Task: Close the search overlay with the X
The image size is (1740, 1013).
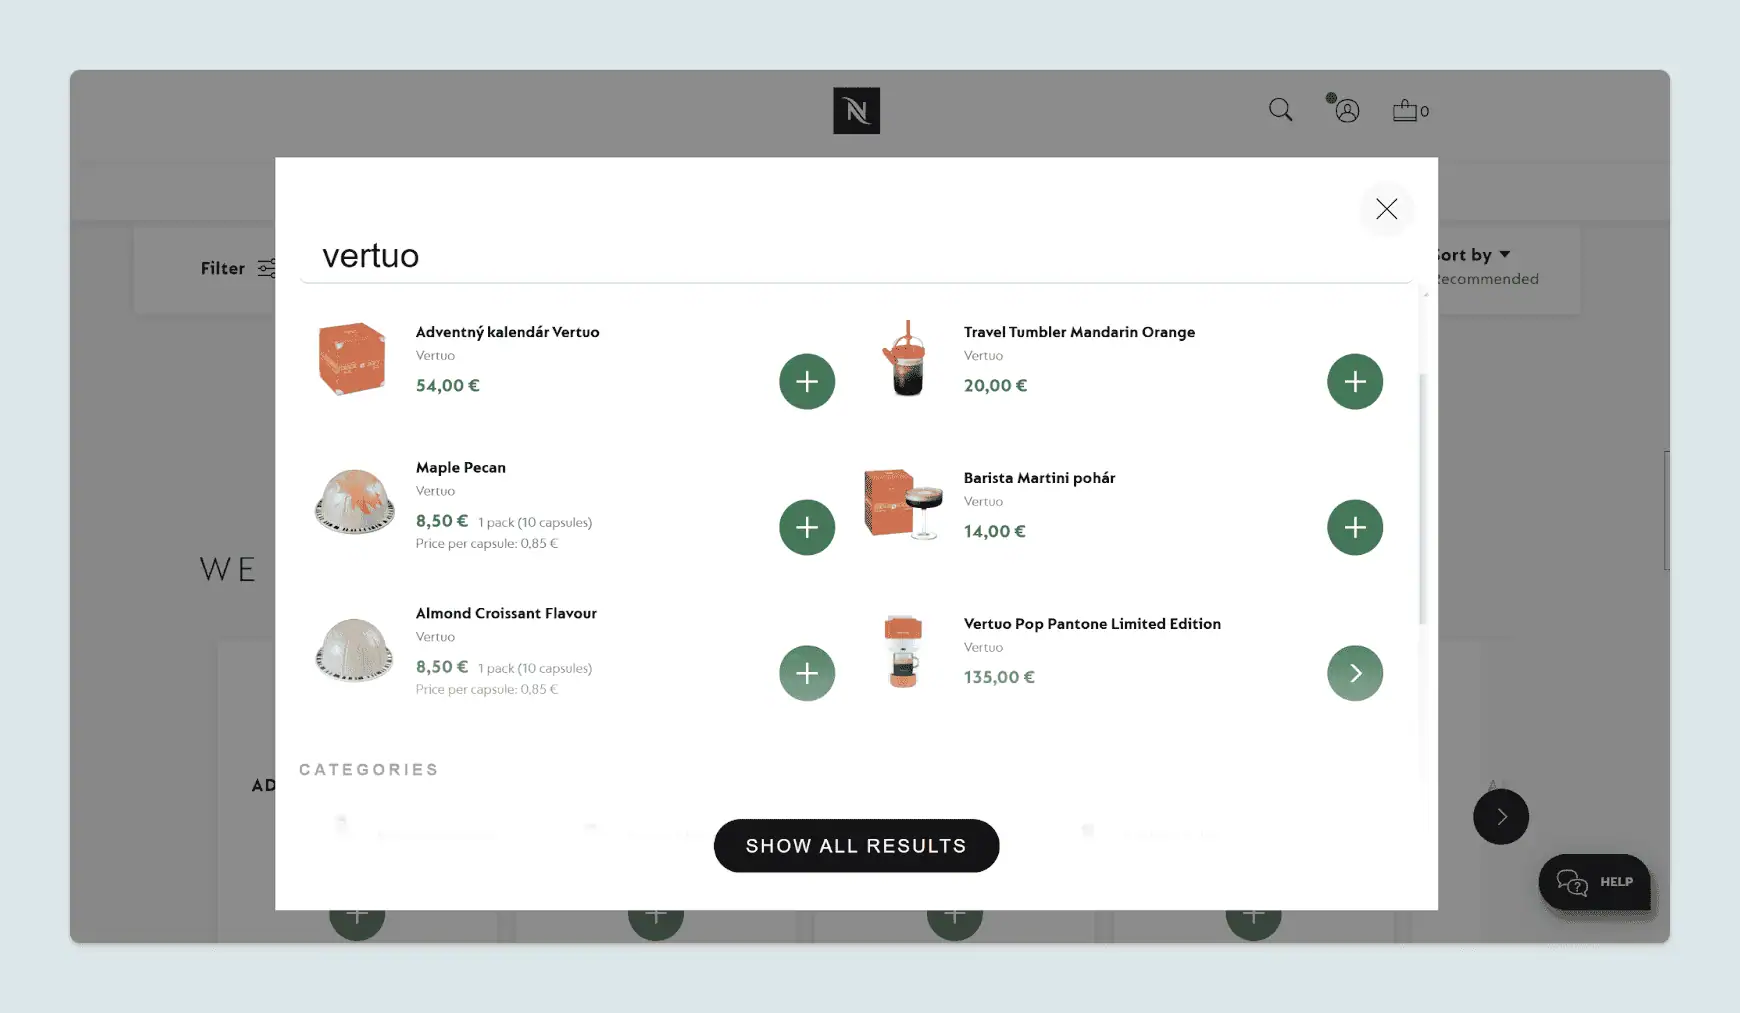Action: pyautogui.click(x=1386, y=209)
